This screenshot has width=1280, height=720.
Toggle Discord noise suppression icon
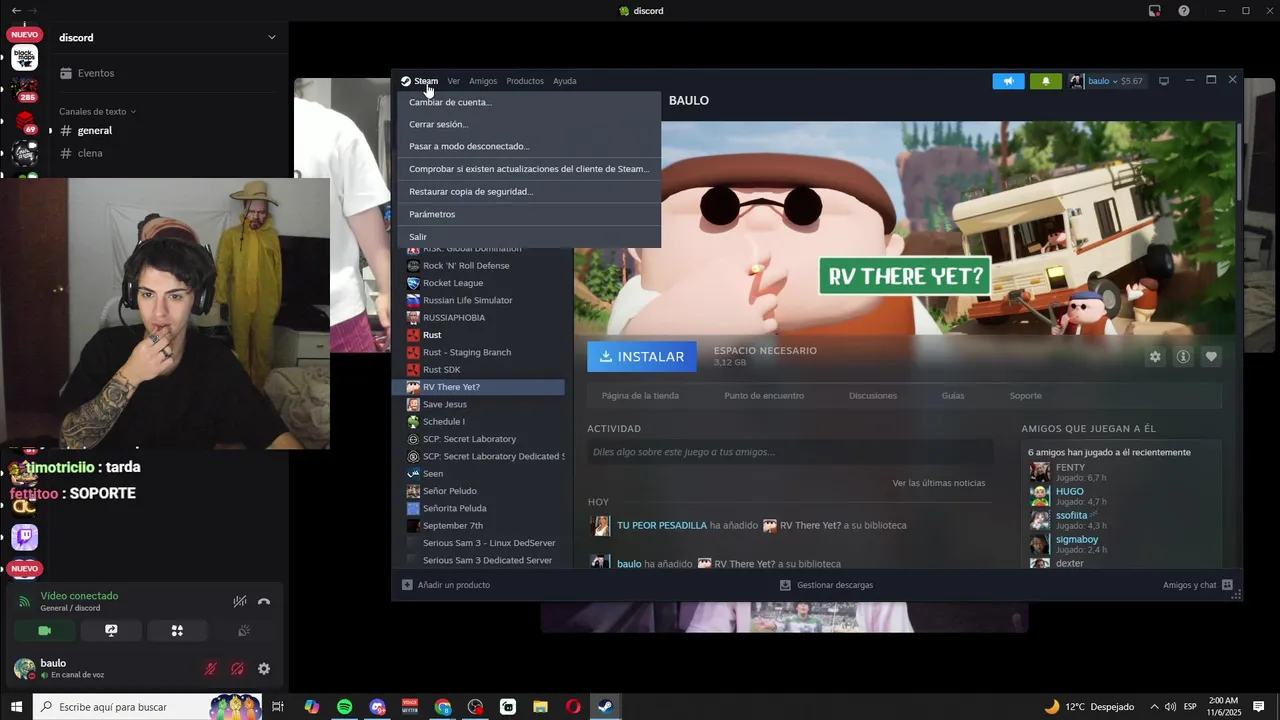coord(240,602)
